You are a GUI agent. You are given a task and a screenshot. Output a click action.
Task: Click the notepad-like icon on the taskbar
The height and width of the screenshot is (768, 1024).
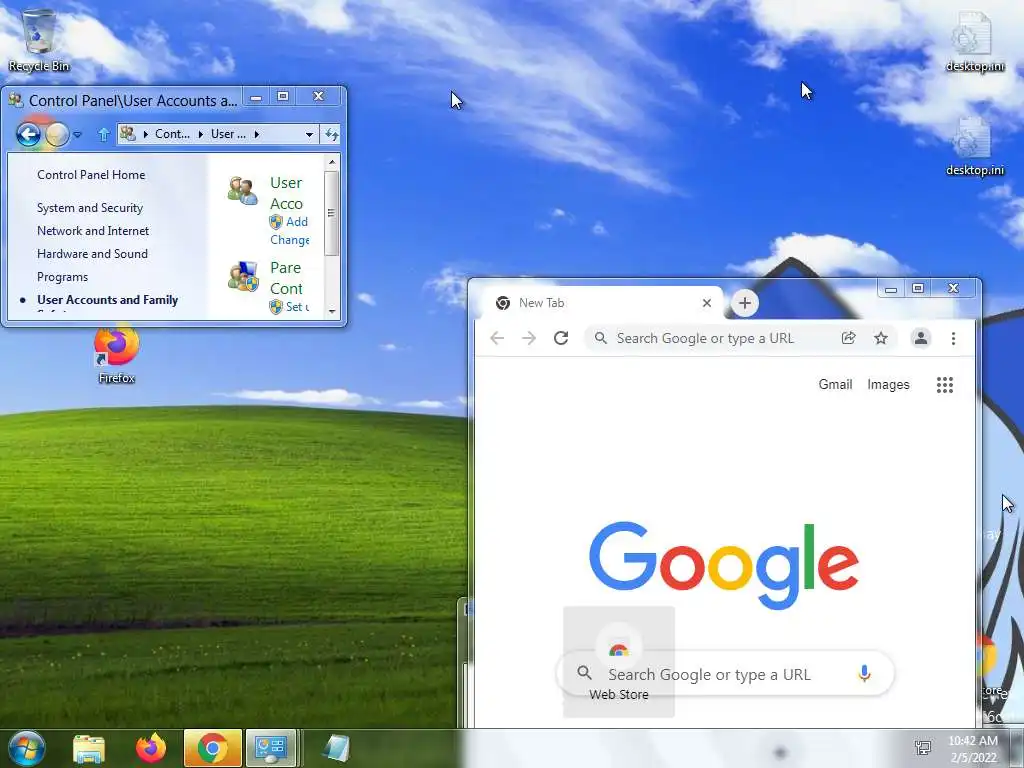coord(336,749)
